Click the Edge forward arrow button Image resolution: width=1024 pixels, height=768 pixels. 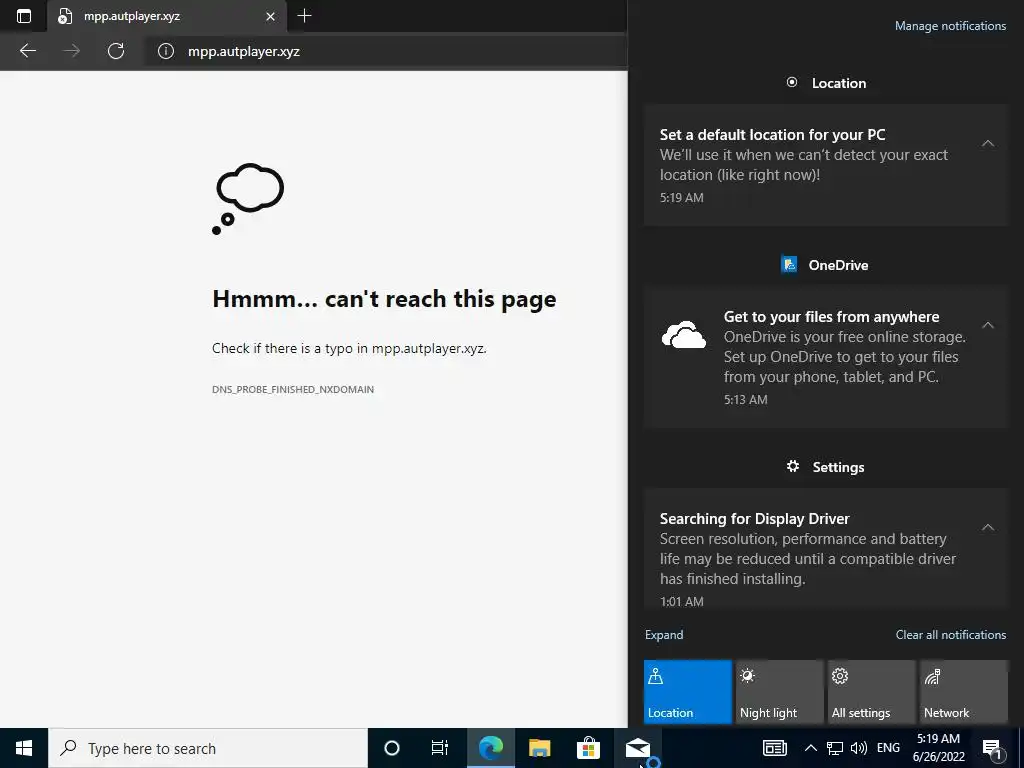(x=71, y=51)
